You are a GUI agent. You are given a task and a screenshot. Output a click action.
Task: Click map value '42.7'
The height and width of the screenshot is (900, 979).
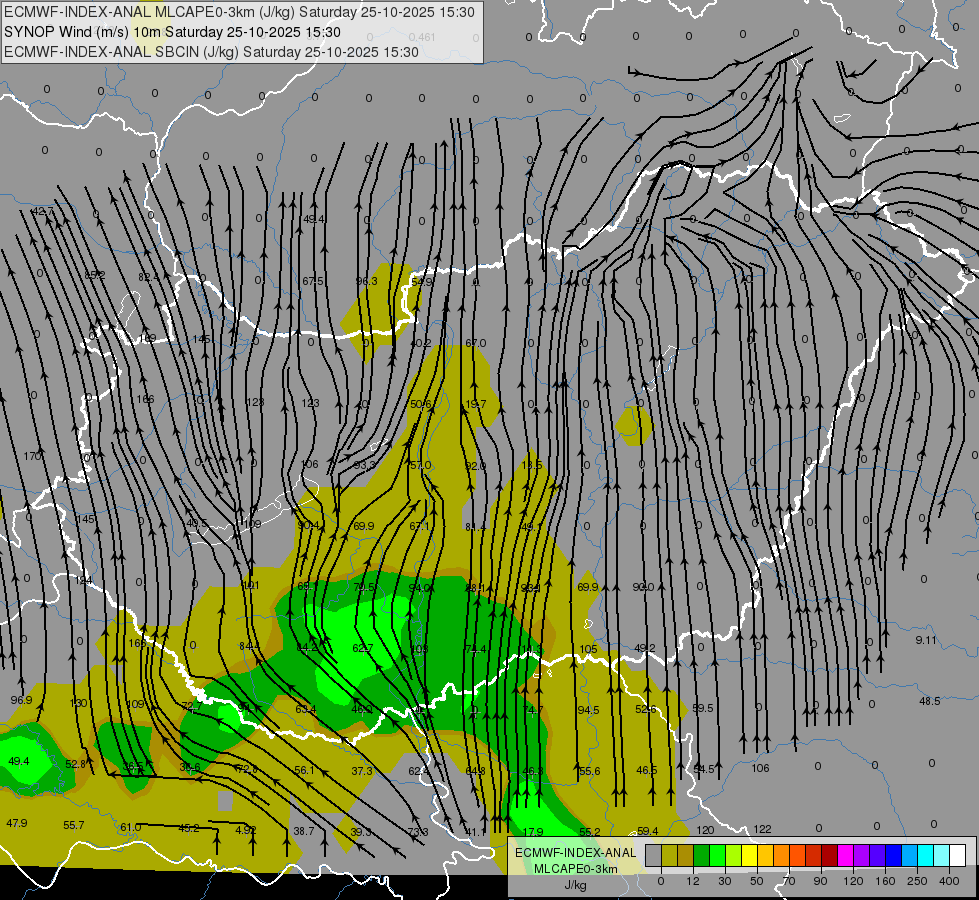point(43,212)
